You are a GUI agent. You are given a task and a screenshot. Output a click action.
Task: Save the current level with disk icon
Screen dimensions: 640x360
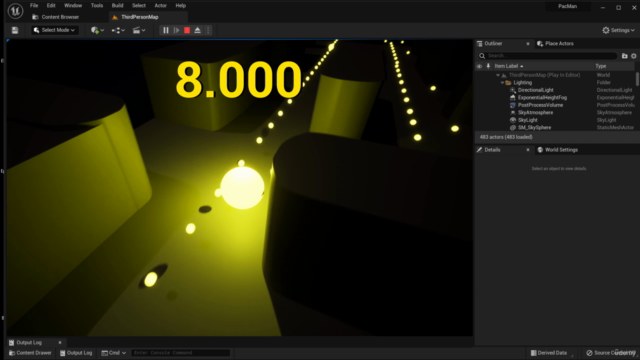(x=15, y=30)
